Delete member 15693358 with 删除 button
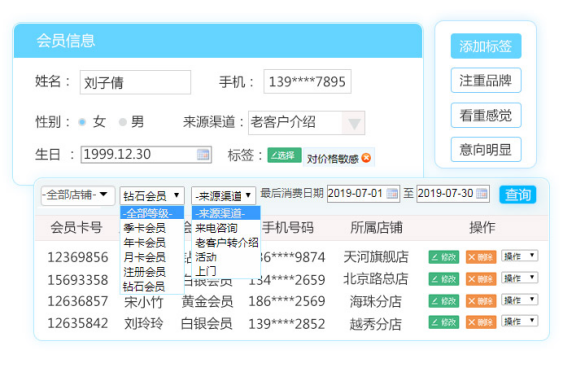The height and width of the screenshot is (372, 563). pyautogui.click(x=481, y=279)
